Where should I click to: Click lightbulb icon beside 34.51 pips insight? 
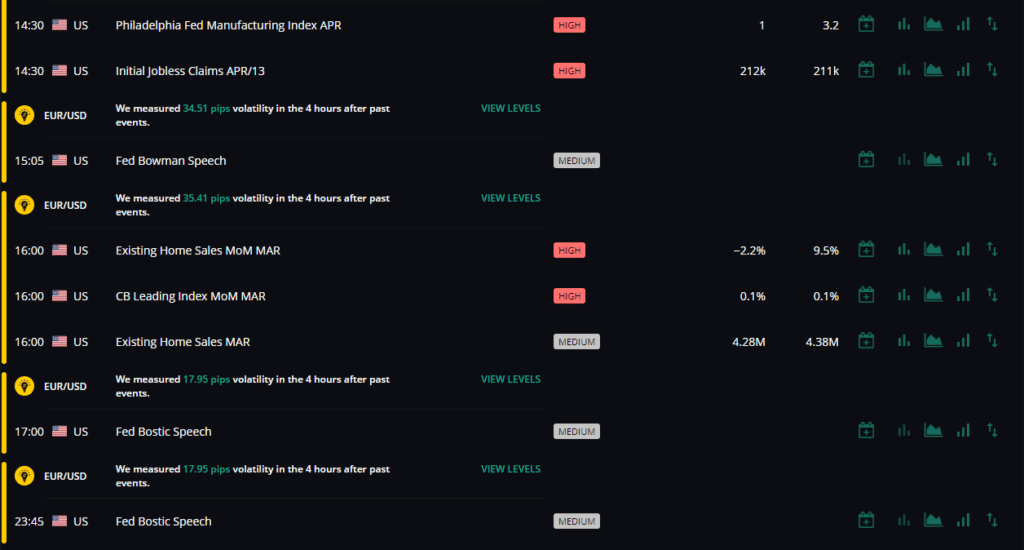pos(24,115)
